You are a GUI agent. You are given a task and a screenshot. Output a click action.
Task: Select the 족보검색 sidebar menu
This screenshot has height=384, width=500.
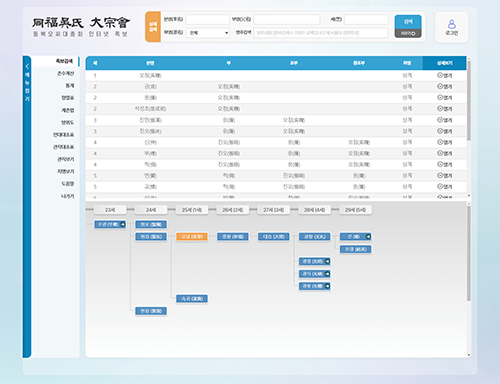point(64,61)
